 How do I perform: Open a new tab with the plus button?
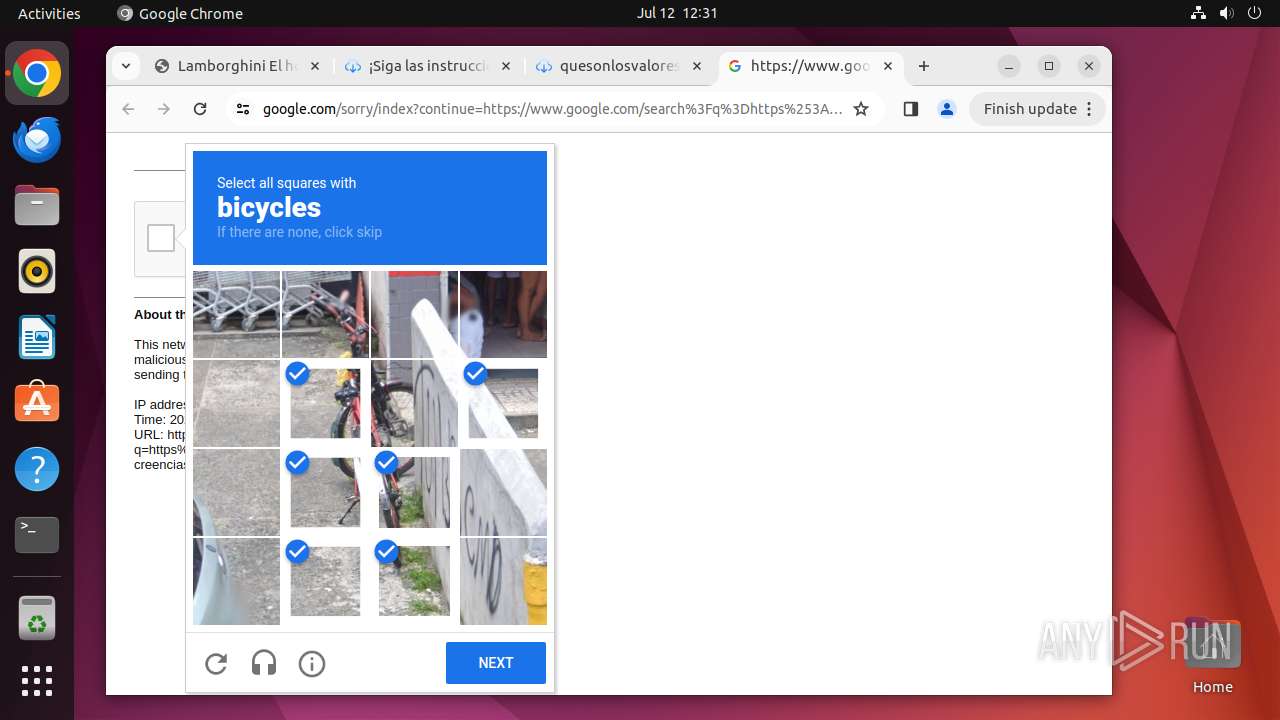pyautogui.click(x=924, y=66)
